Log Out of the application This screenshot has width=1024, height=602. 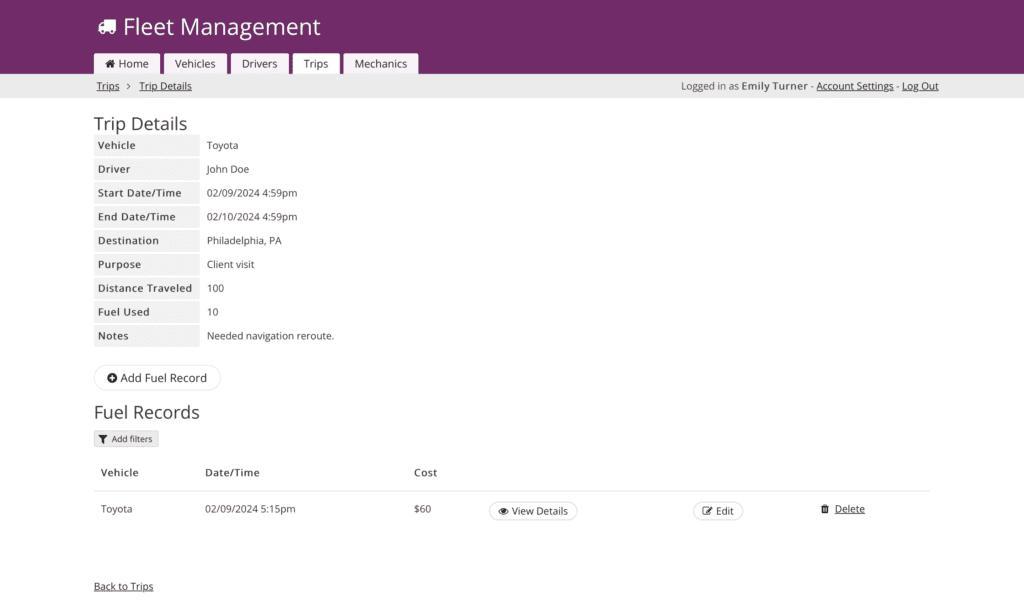tap(920, 86)
